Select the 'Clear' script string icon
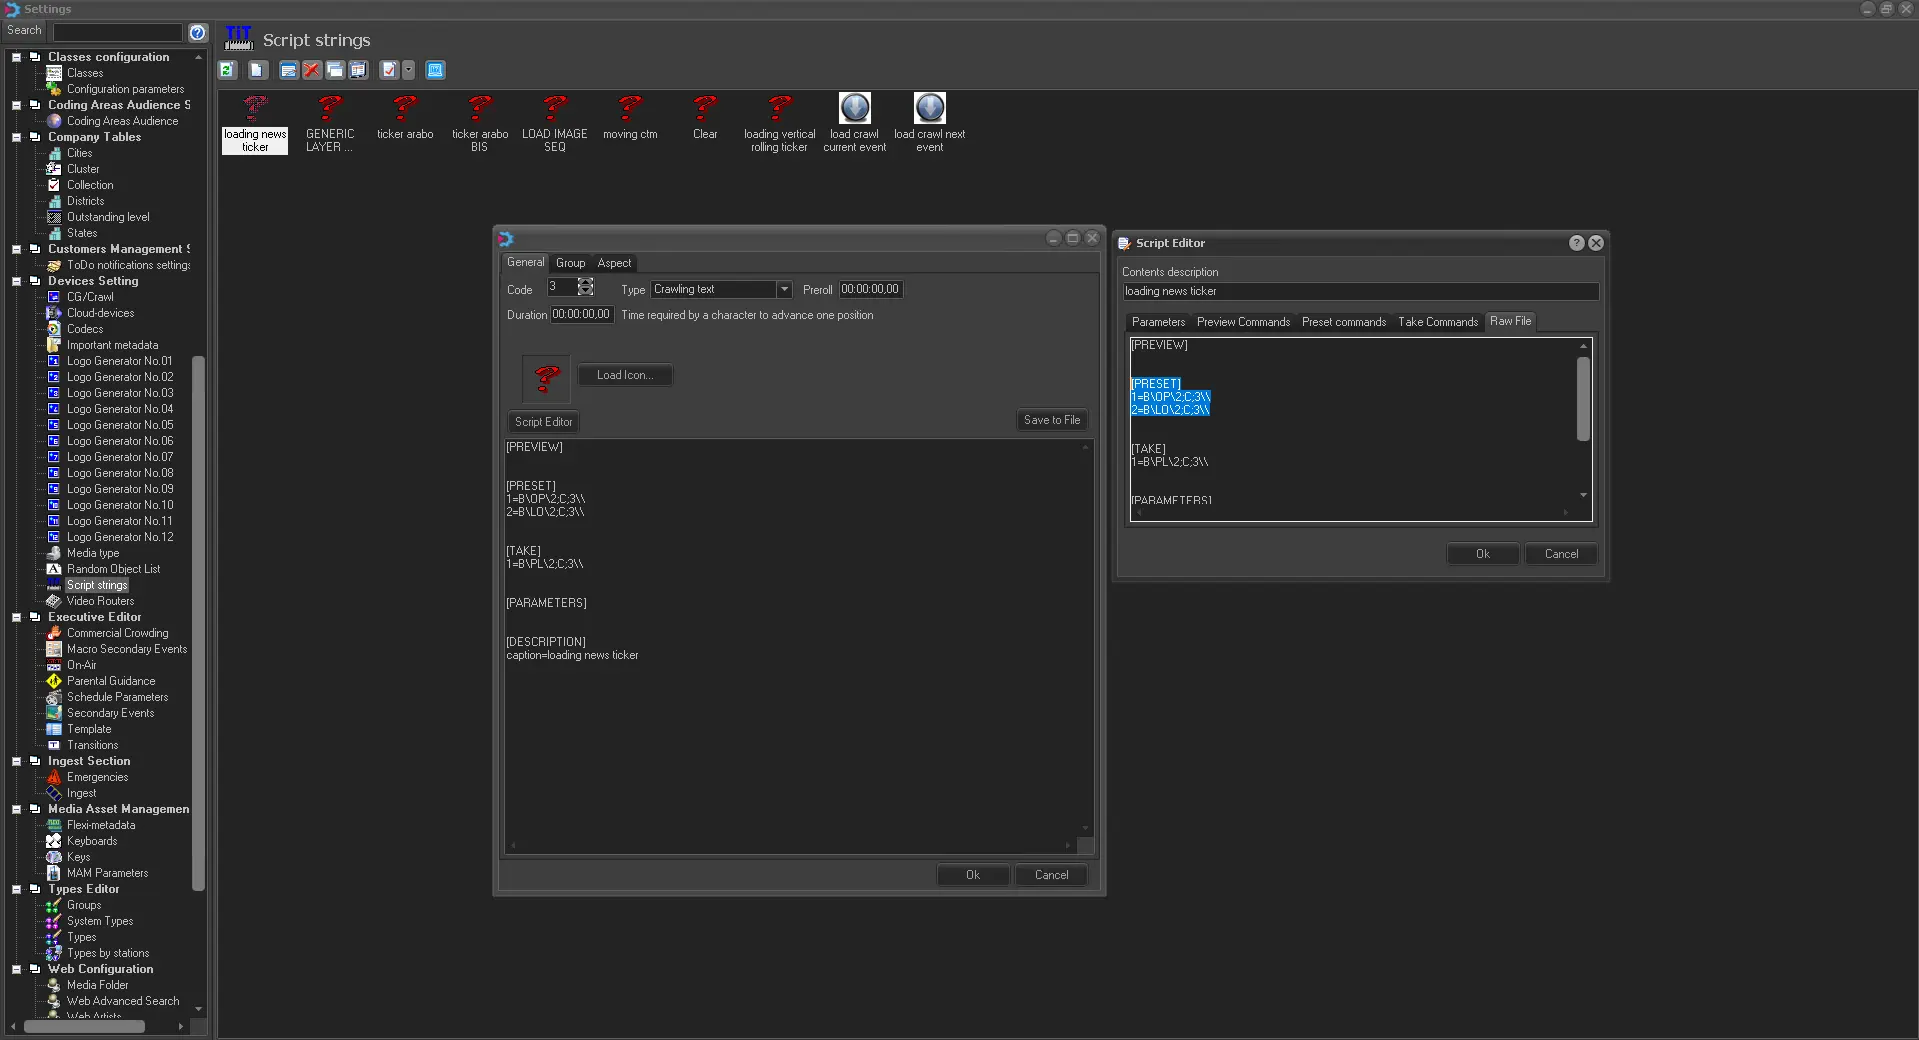 pos(705,109)
